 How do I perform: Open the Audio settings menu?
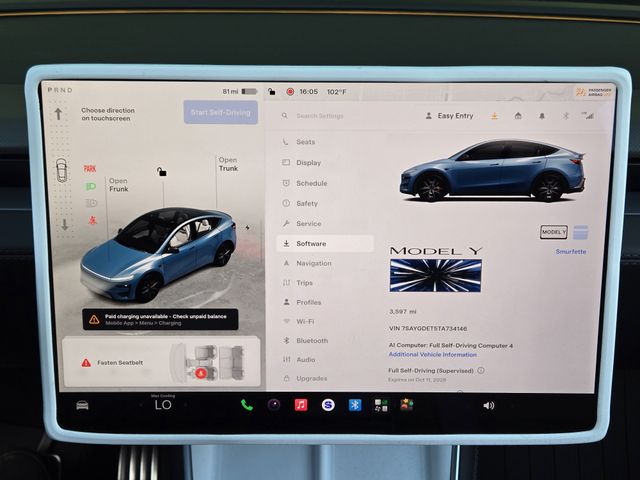(325, 360)
